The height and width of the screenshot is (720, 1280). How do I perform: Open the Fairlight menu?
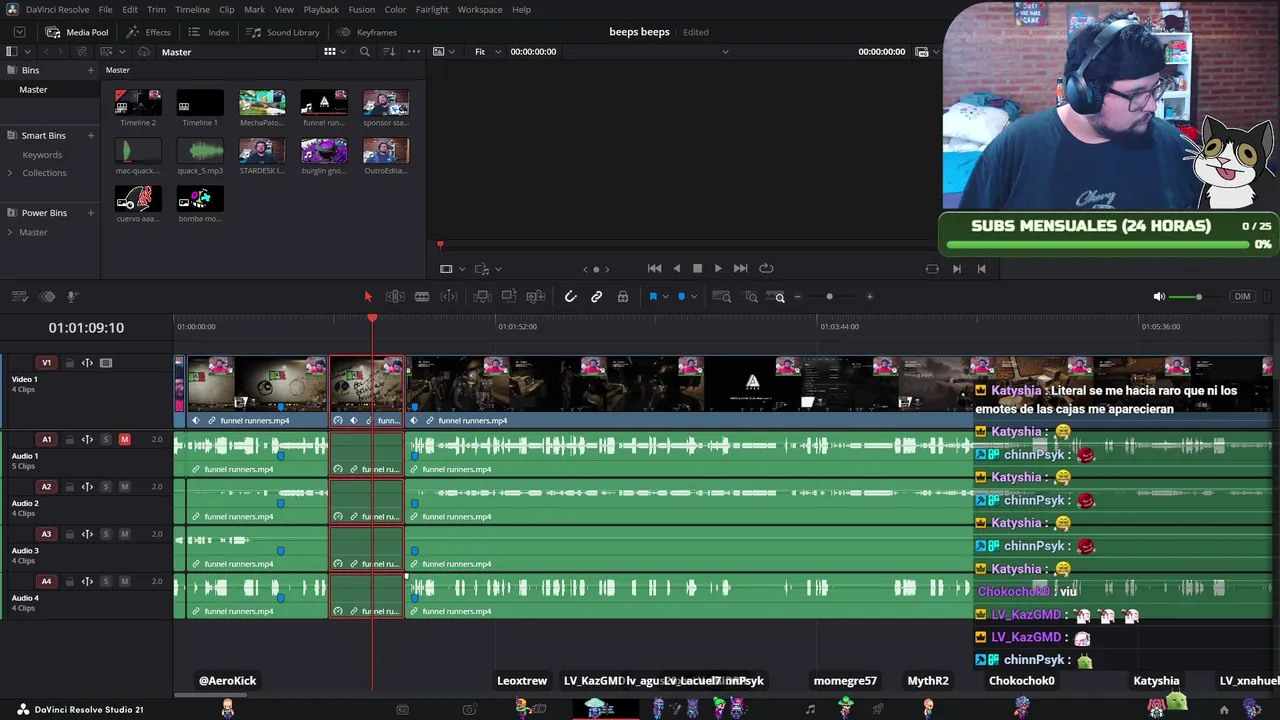click(x=432, y=9)
